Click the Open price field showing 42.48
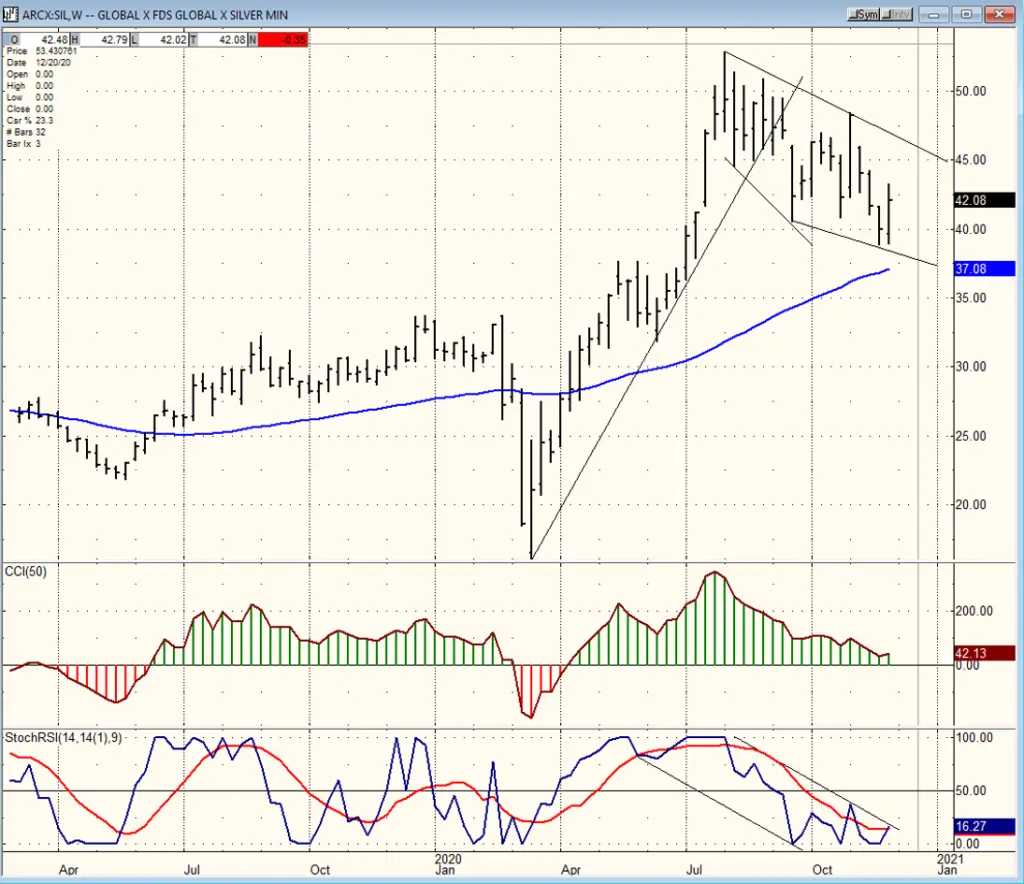Viewport: 1024px width, 884px height. point(44,40)
